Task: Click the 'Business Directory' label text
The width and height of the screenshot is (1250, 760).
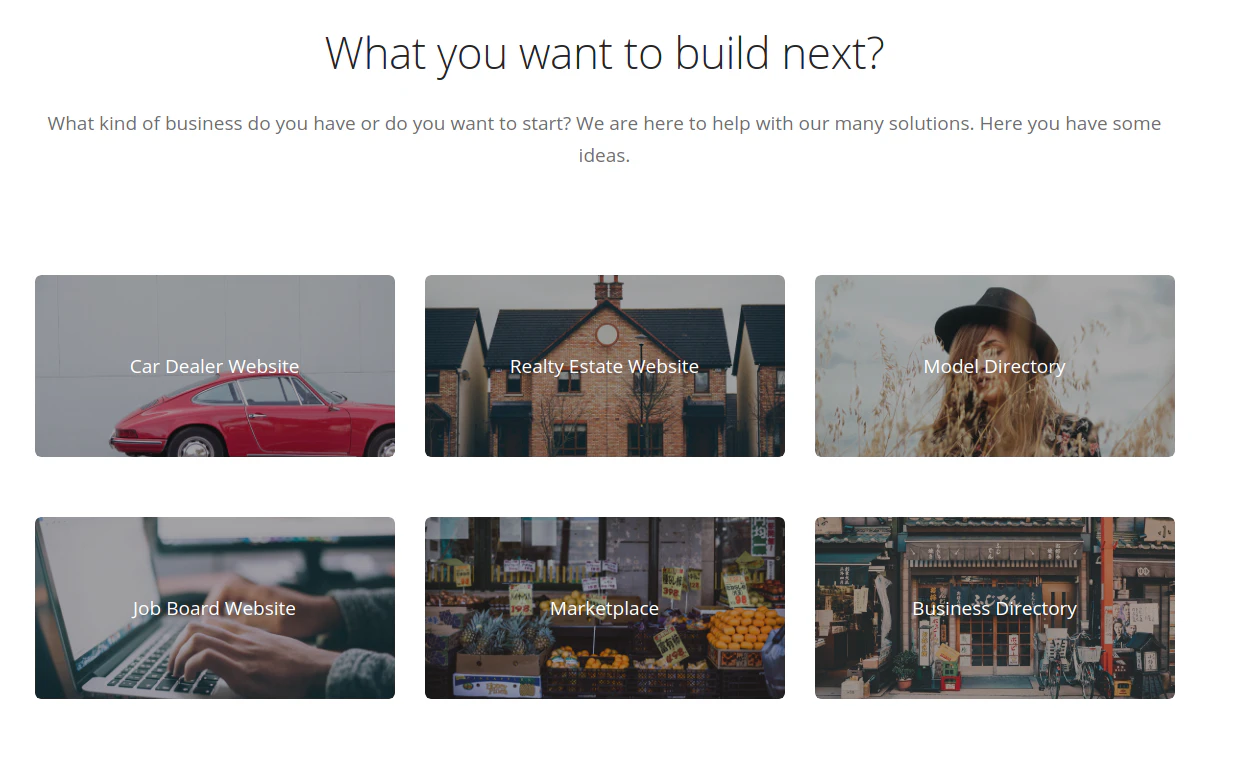Action: (x=995, y=609)
